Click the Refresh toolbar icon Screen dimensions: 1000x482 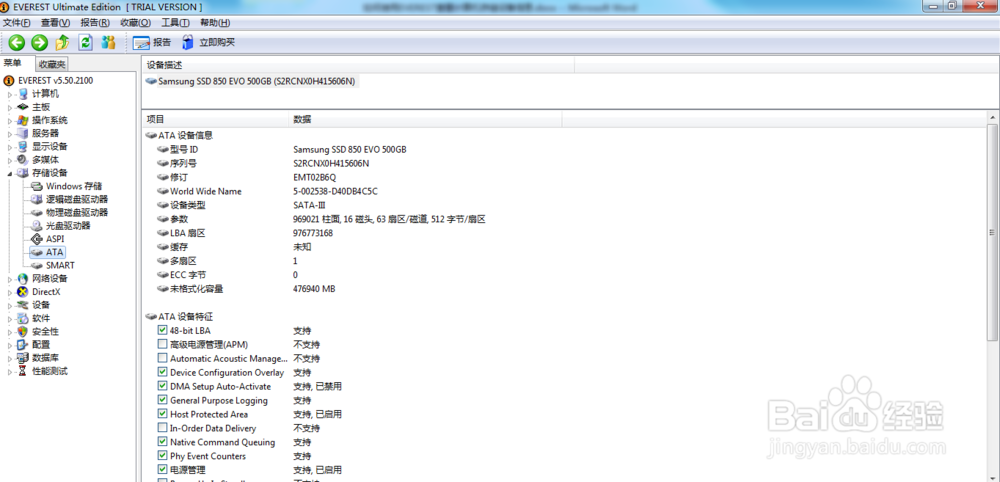(85, 43)
